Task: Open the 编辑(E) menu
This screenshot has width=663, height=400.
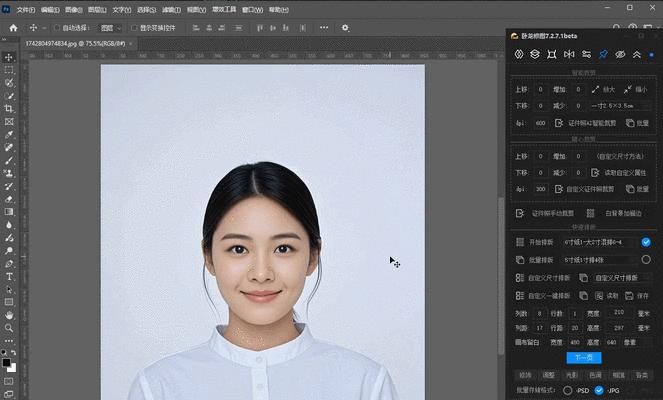Action: click(x=50, y=9)
